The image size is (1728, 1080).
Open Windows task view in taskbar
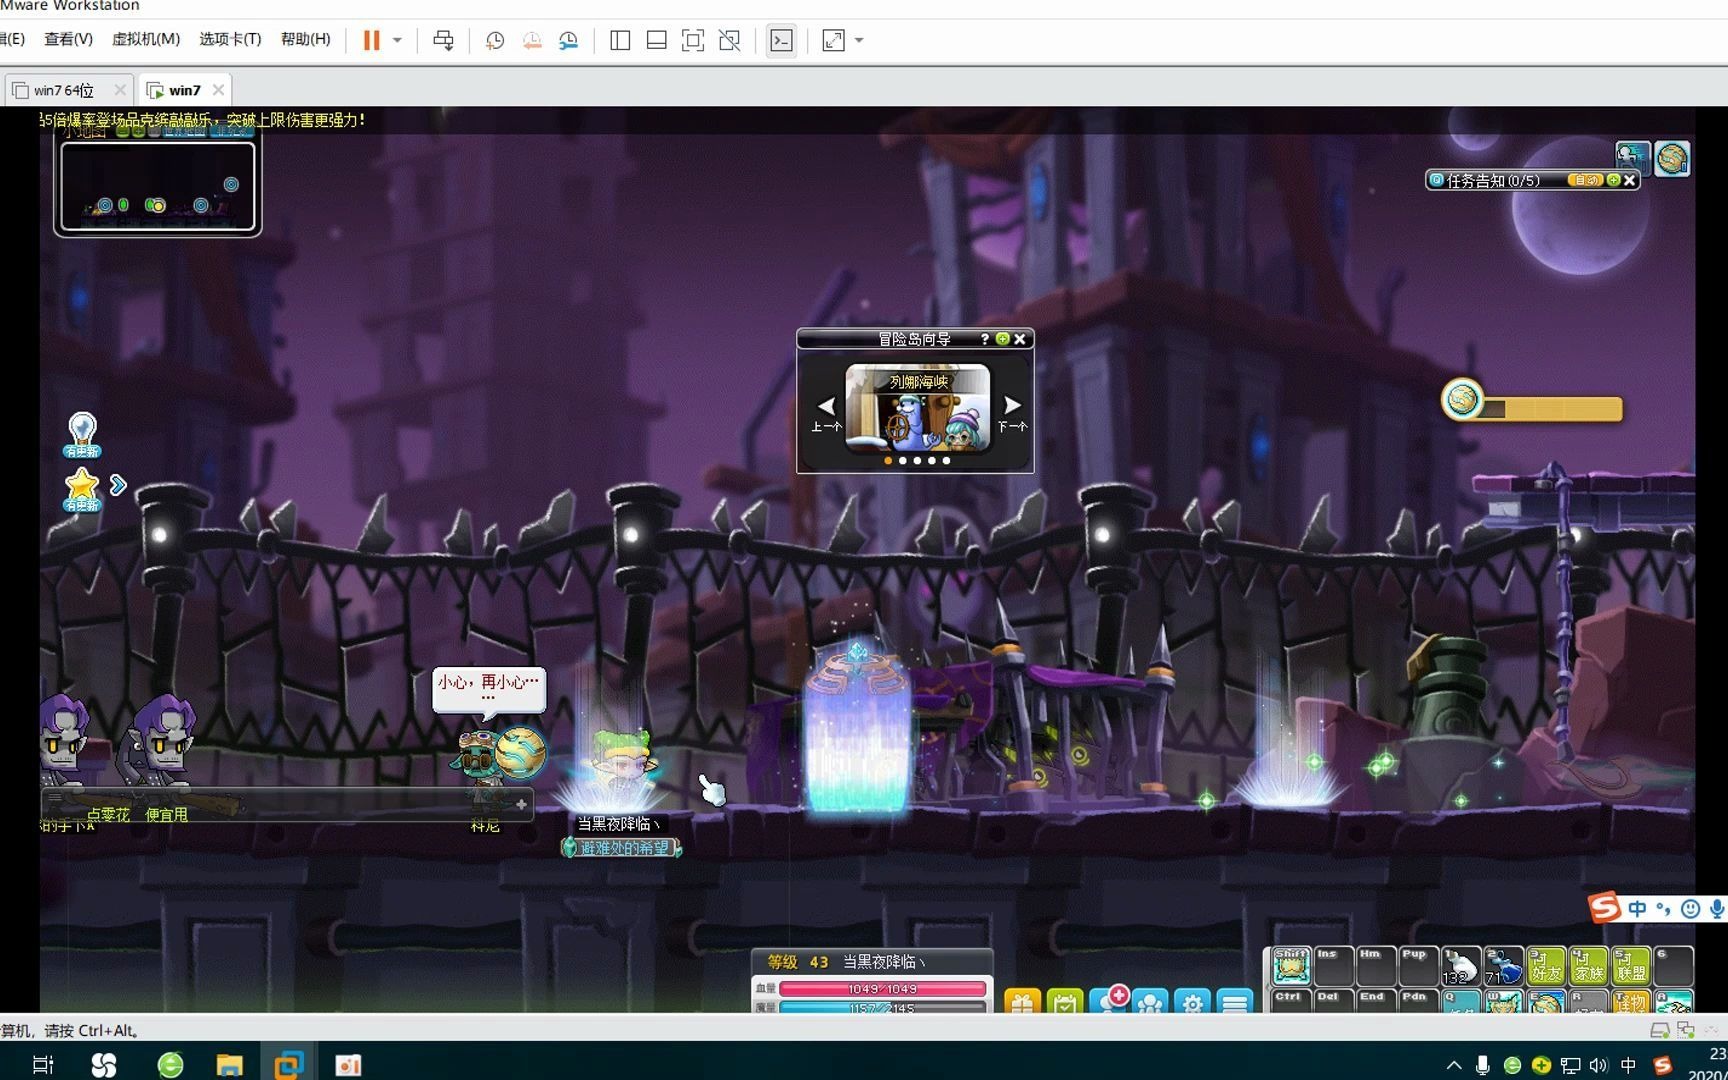pyautogui.click(x=43, y=1065)
